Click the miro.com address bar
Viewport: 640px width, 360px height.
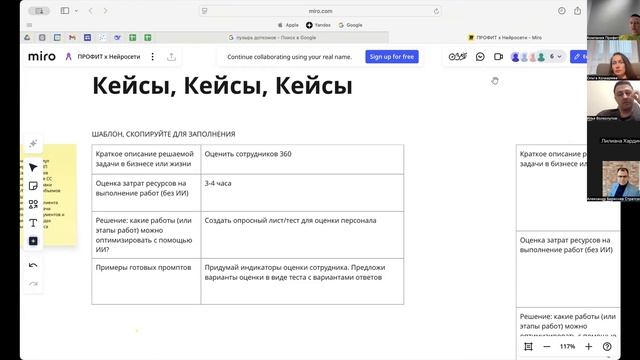coord(320,11)
